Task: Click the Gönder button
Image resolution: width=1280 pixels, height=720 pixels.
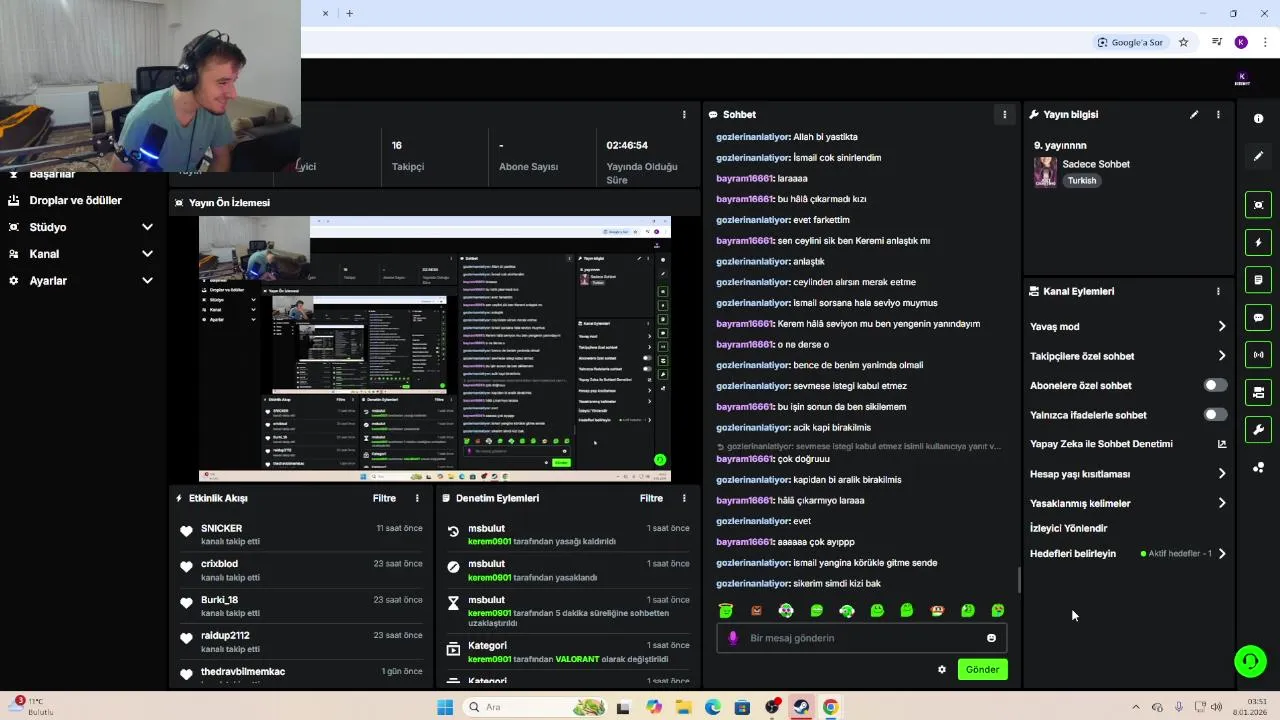Action: 982,670
